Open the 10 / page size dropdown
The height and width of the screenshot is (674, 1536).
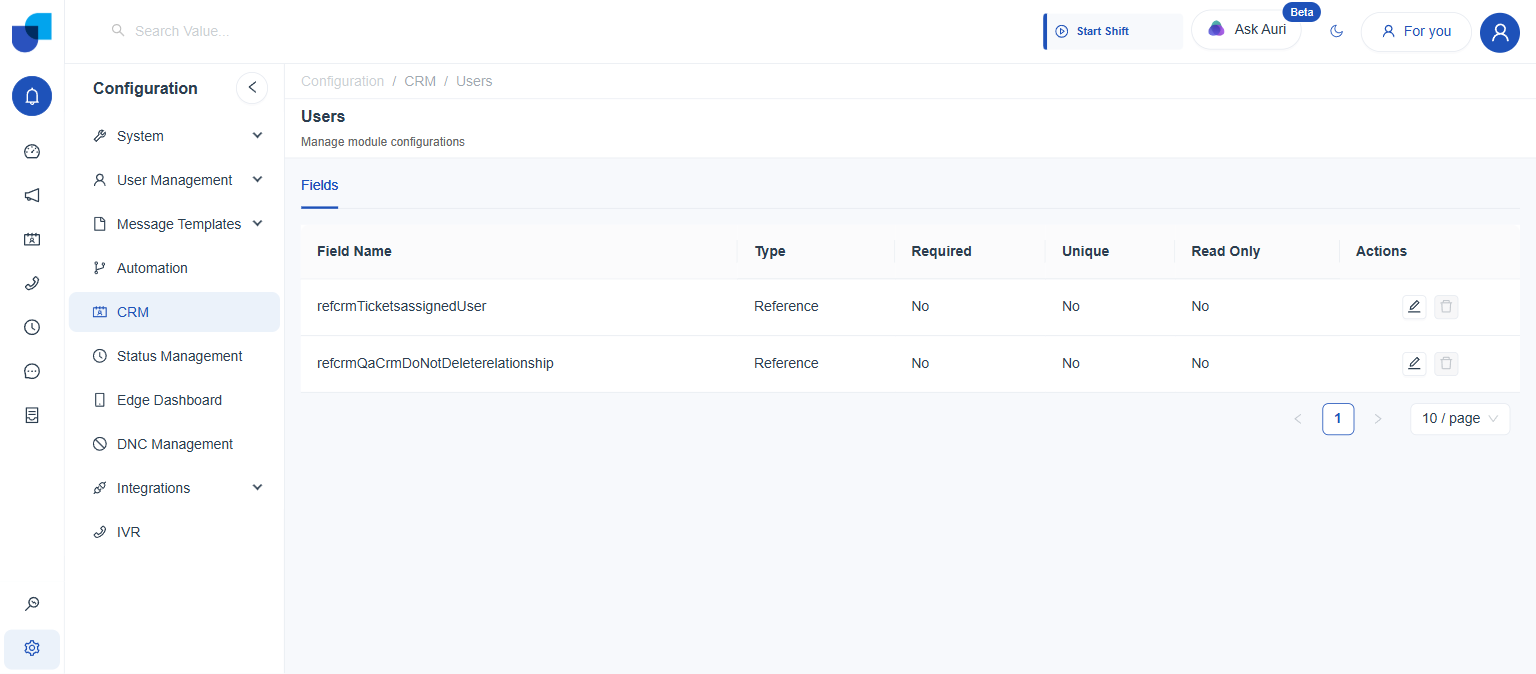[x=1460, y=419]
